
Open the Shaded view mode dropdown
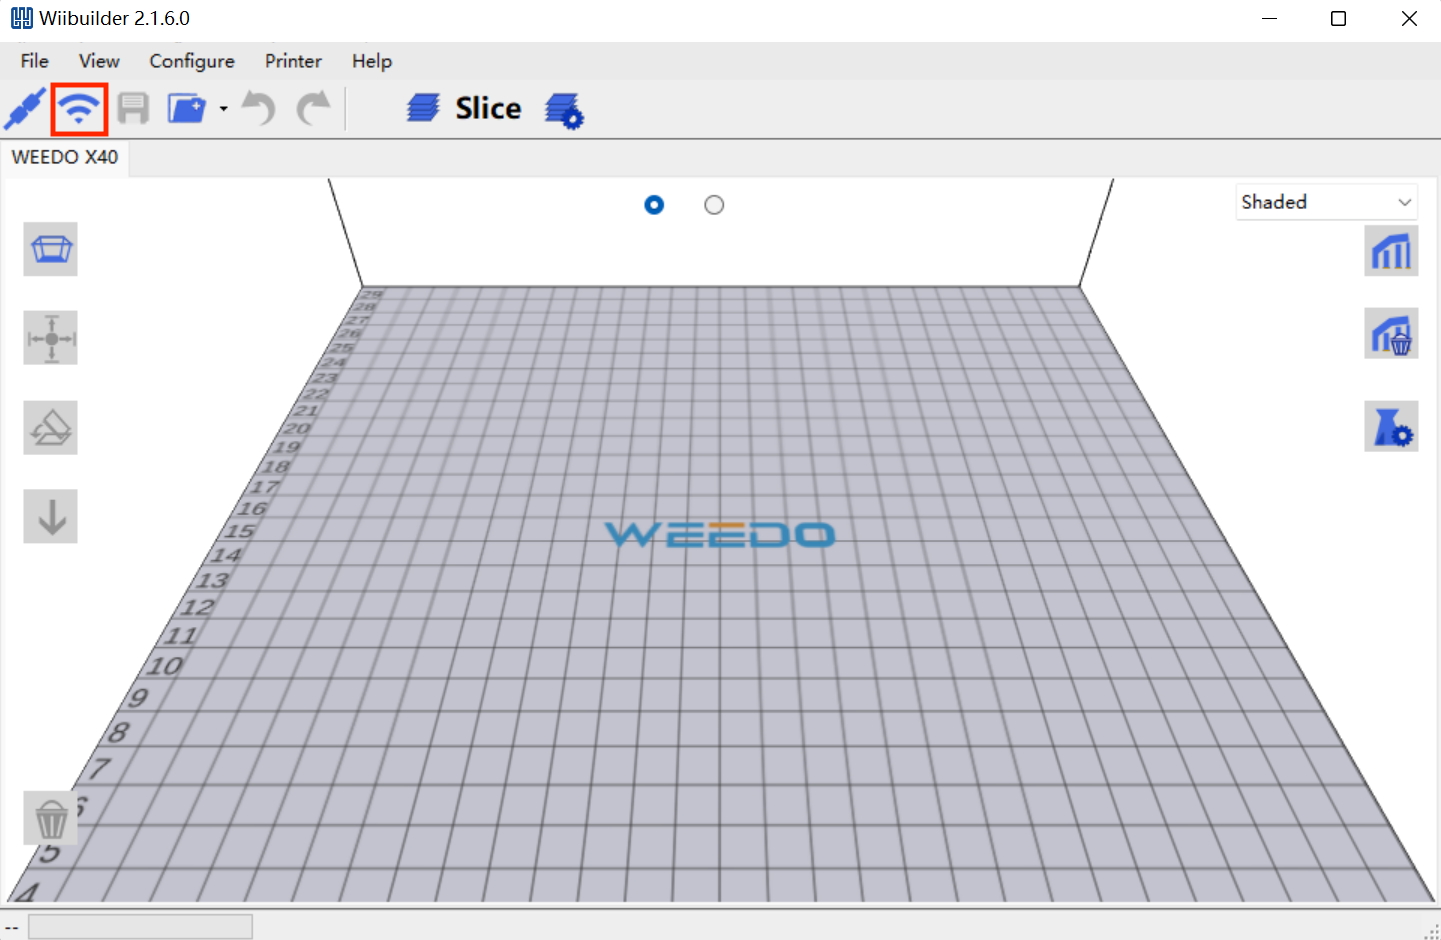[1327, 202]
